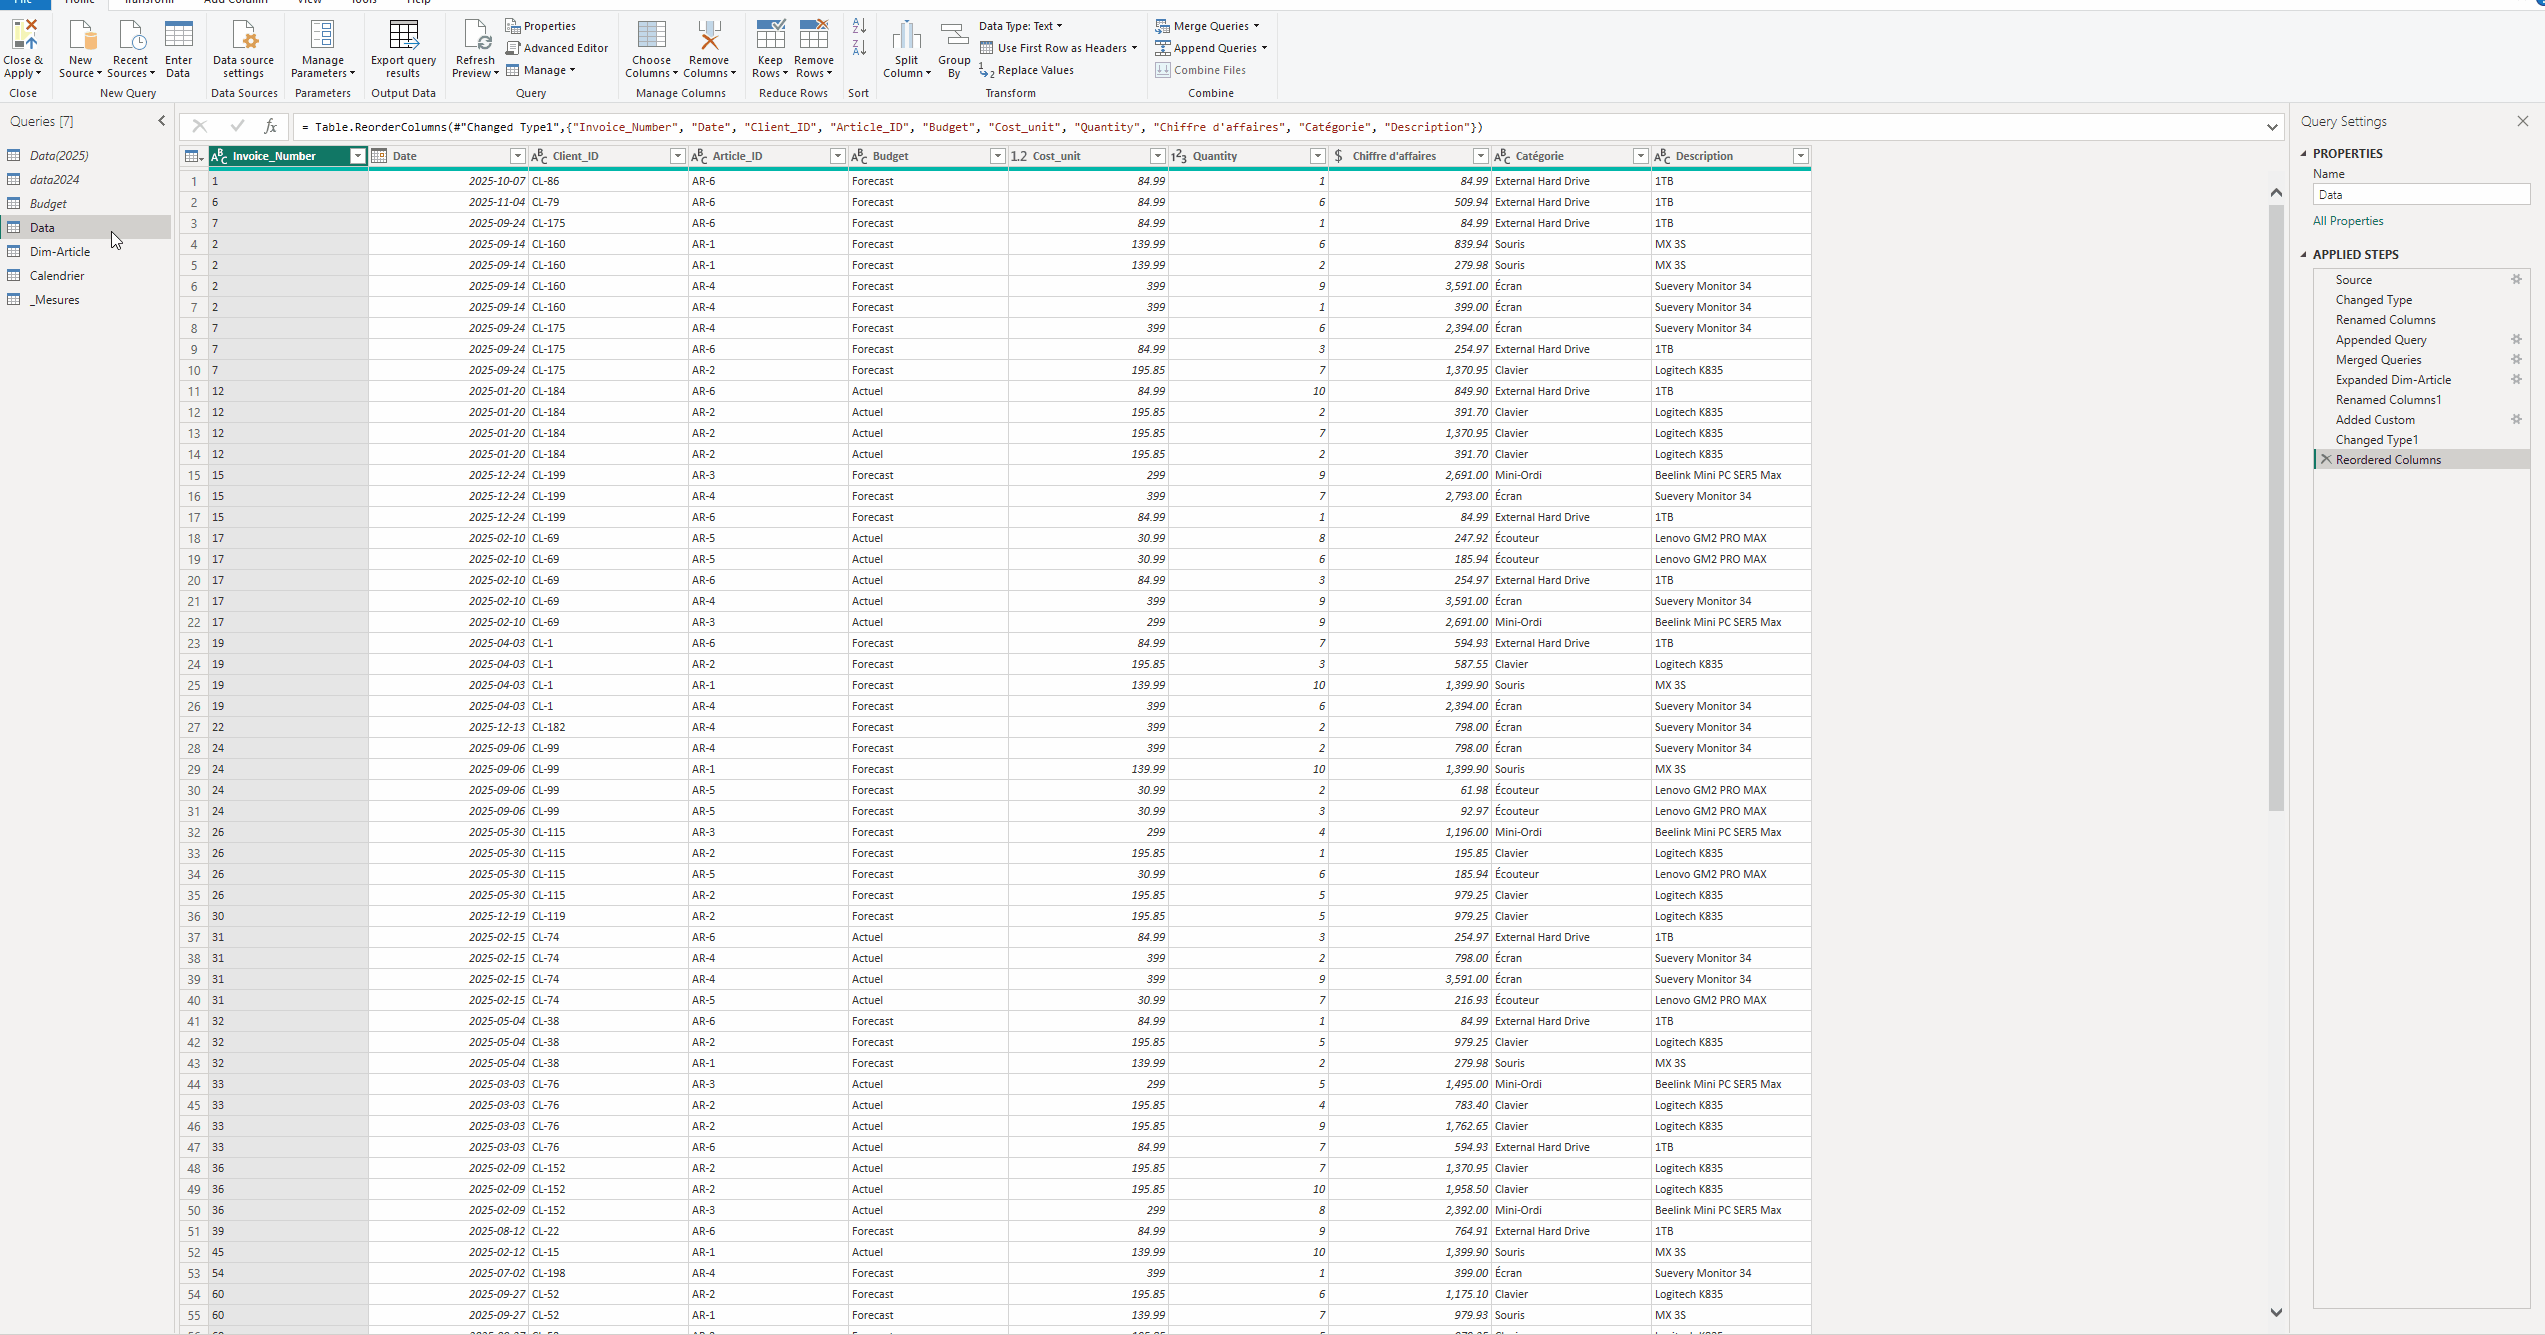Open the Remove Rows menu
This screenshot has width=2545, height=1335.
(x=814, y=49)
